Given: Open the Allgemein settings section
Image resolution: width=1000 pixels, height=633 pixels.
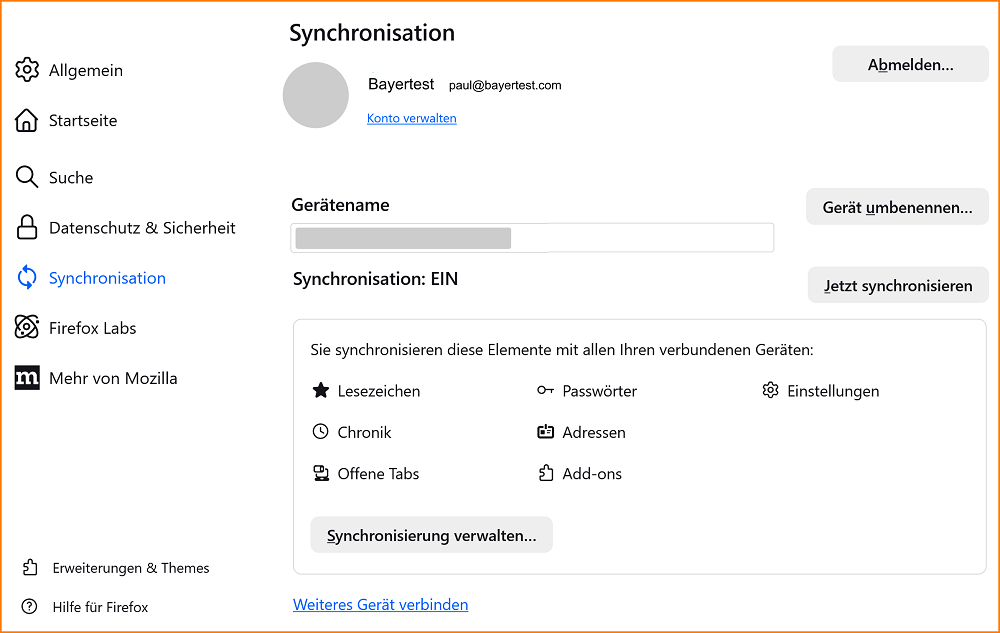Looking at the screenshot, I should pyautogui.click(x=27, y=70).
